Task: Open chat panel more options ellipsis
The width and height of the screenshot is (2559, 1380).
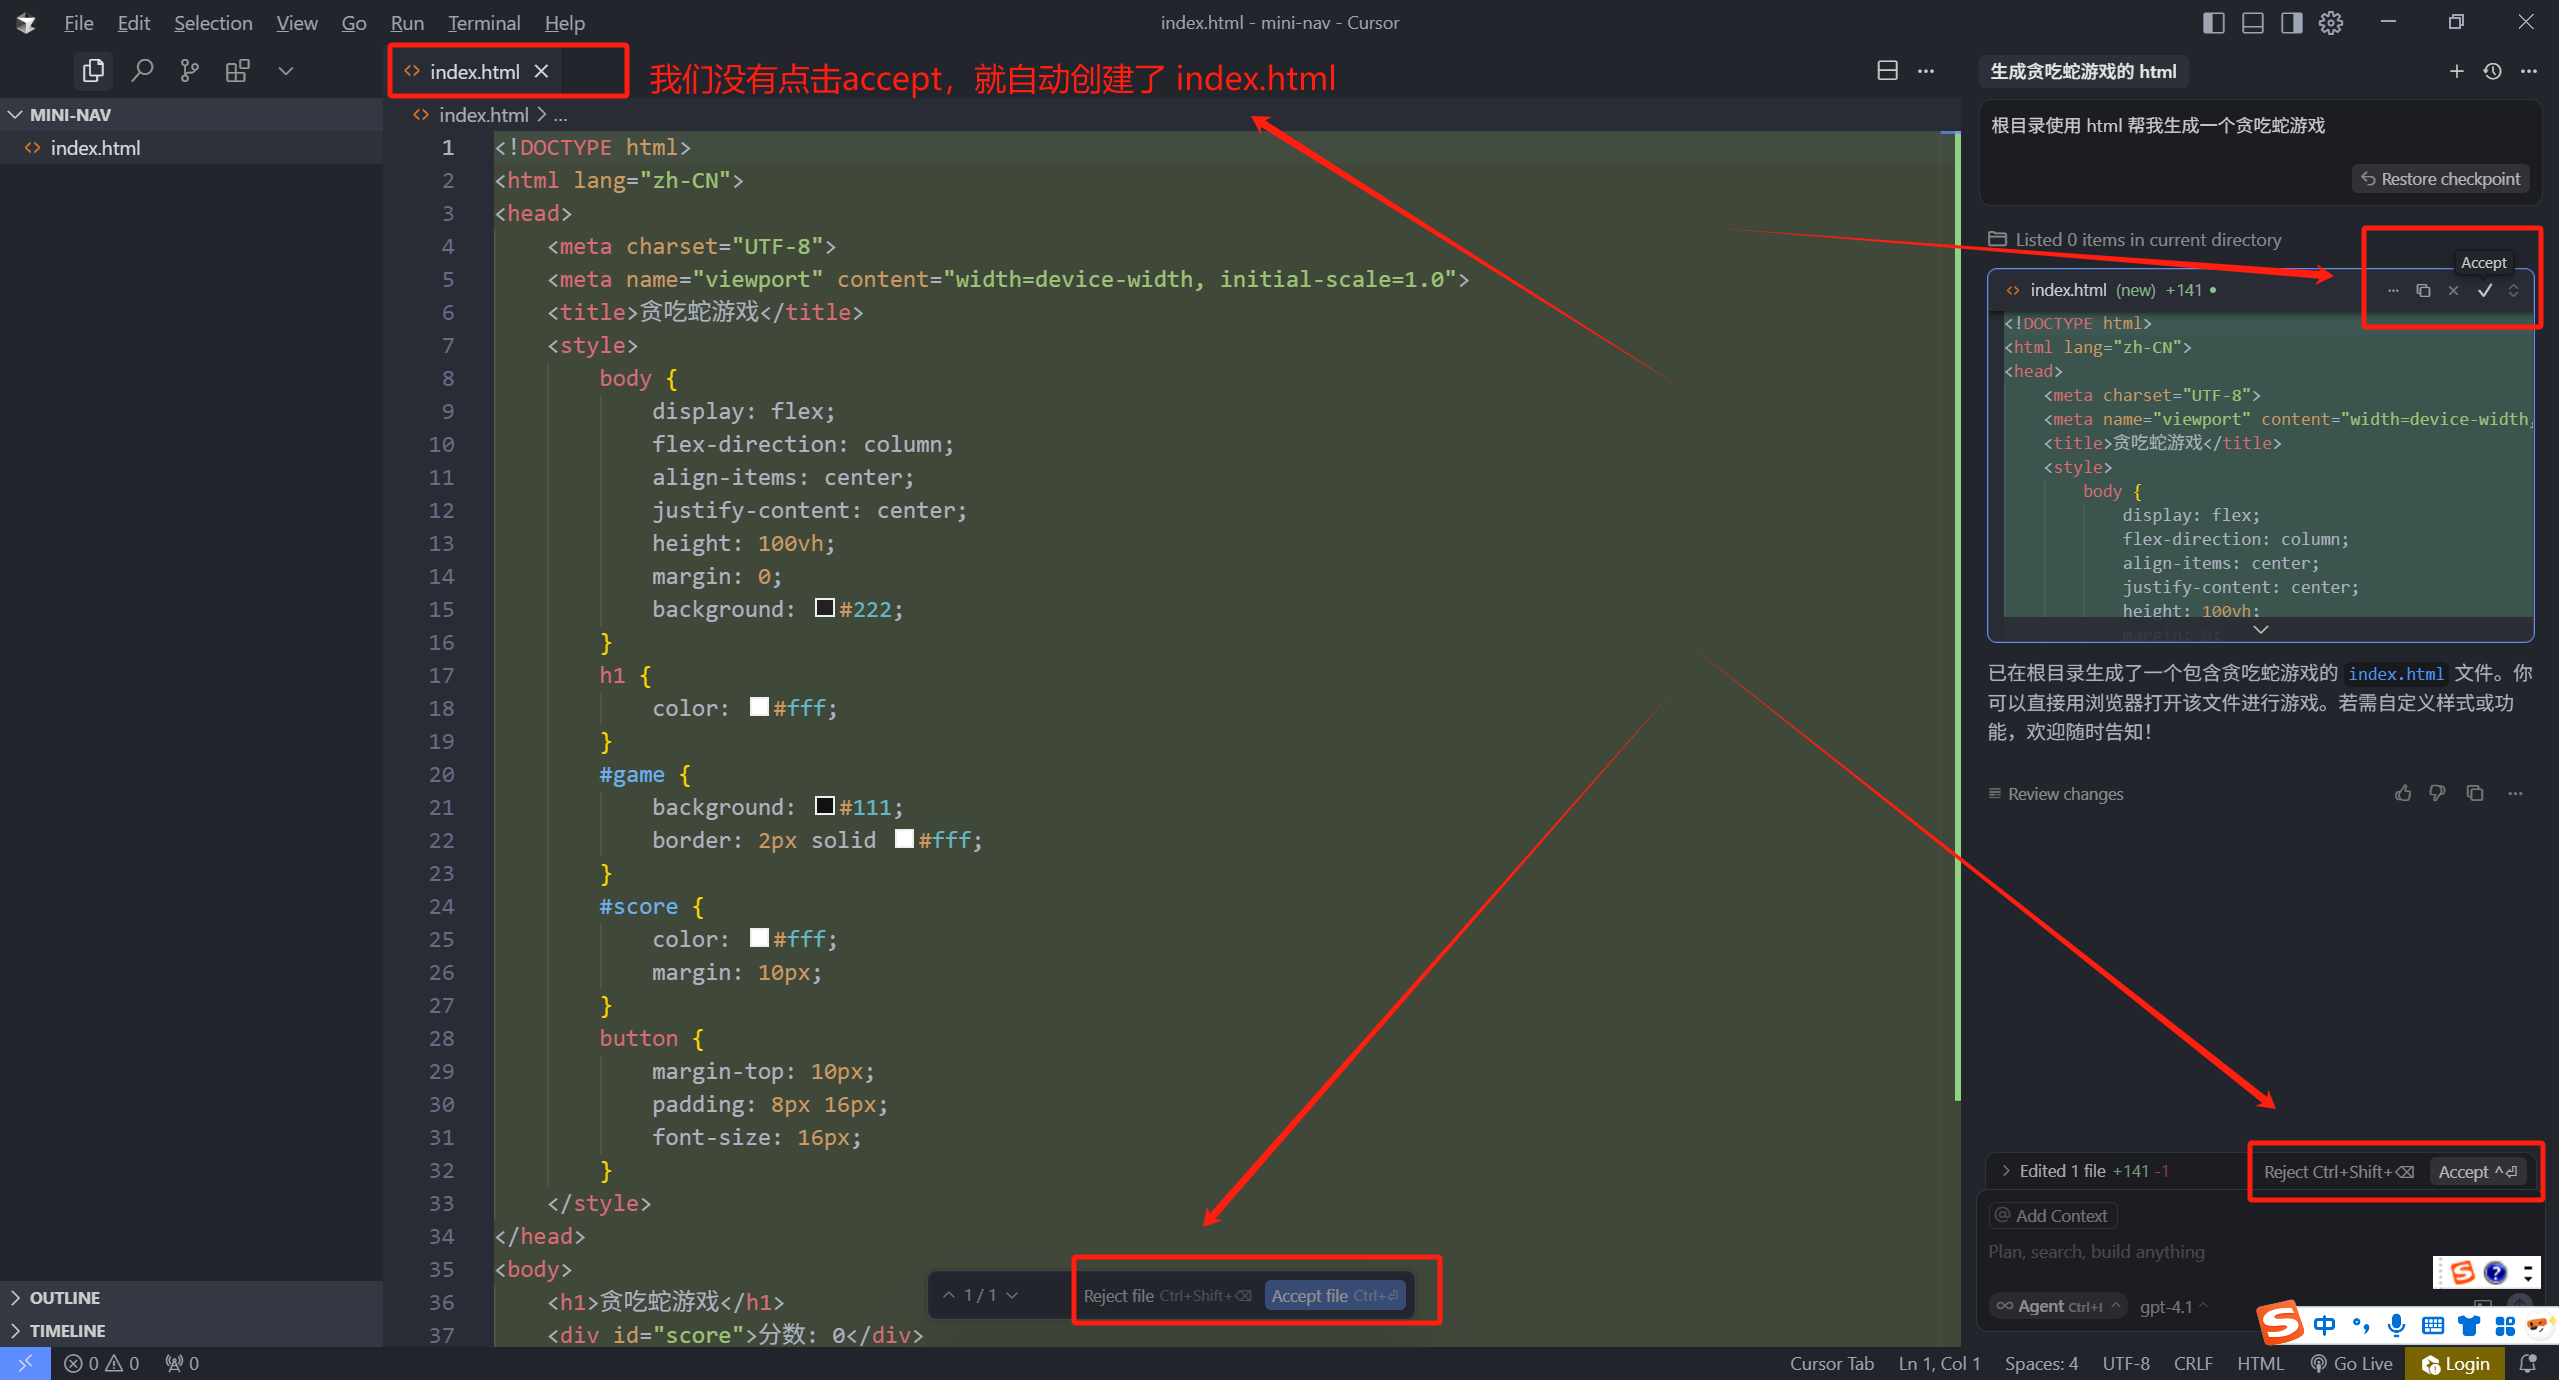Action: (x=2529, y=71)
